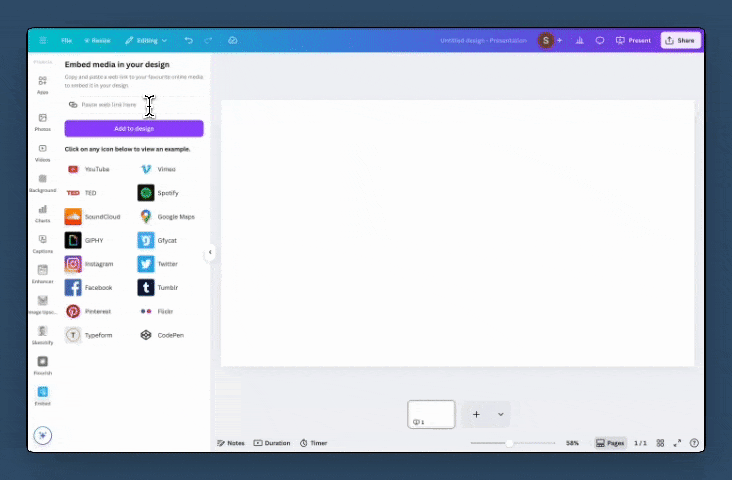View the CodePen embed example

(x=162, y=335)
